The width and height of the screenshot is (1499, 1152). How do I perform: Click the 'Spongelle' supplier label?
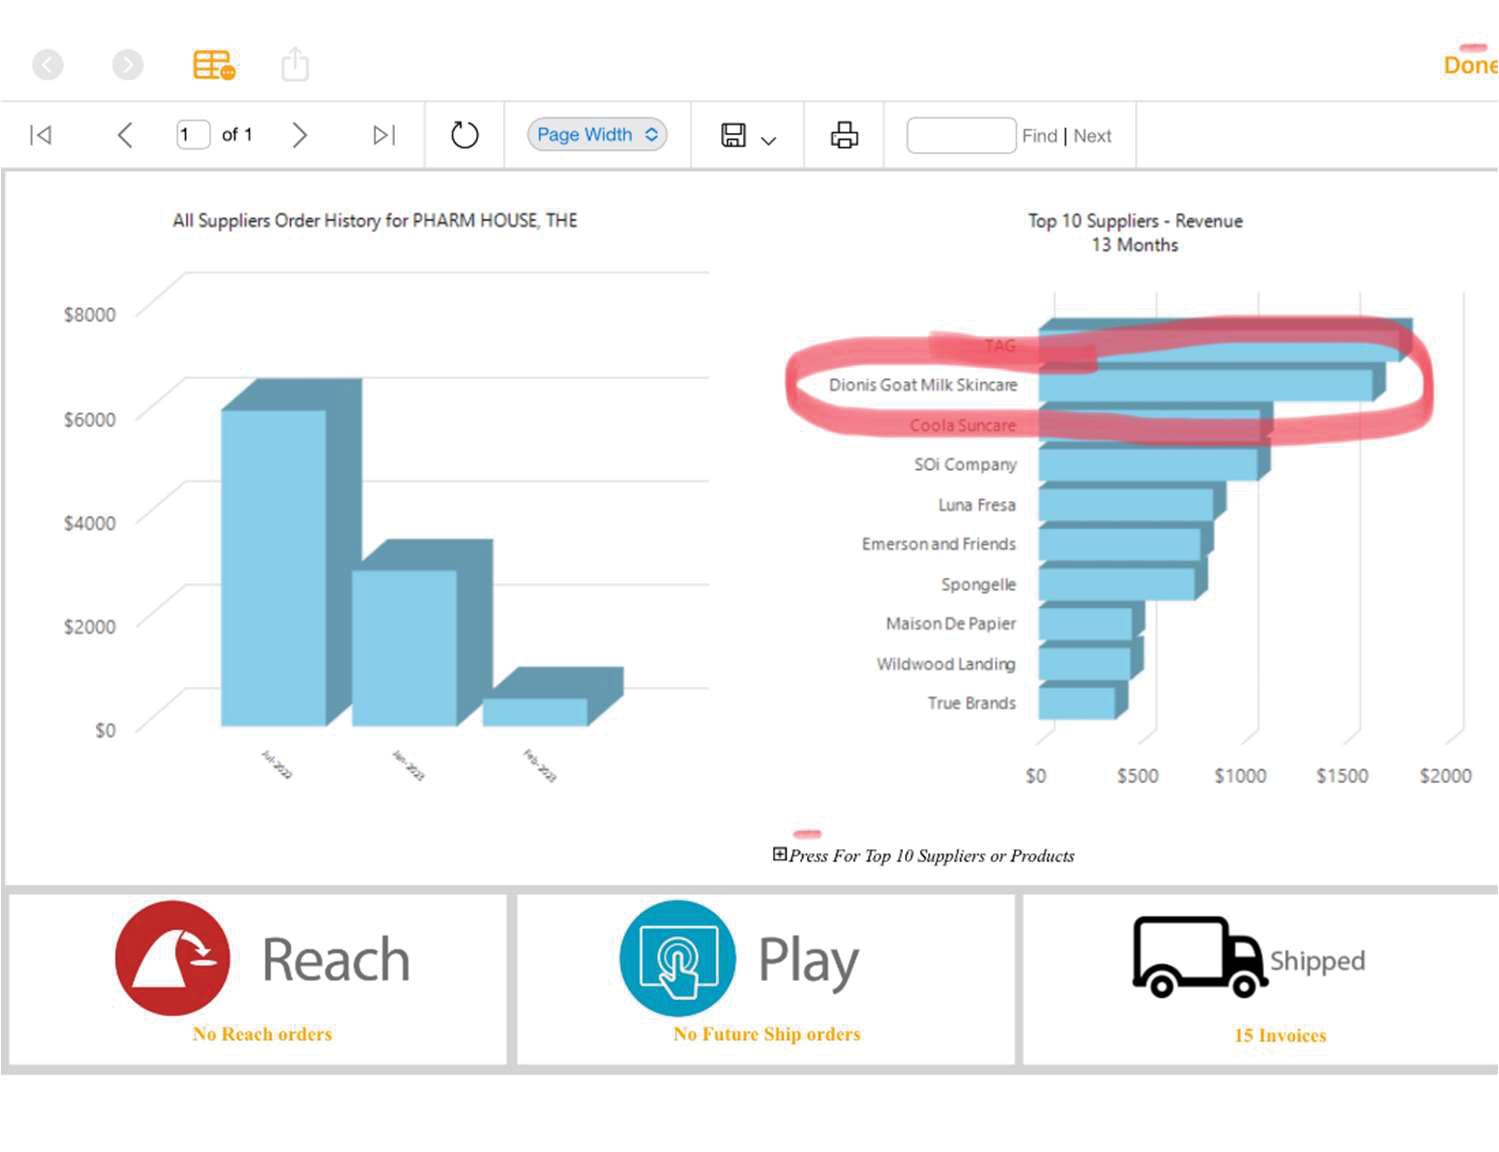(978, 584)
